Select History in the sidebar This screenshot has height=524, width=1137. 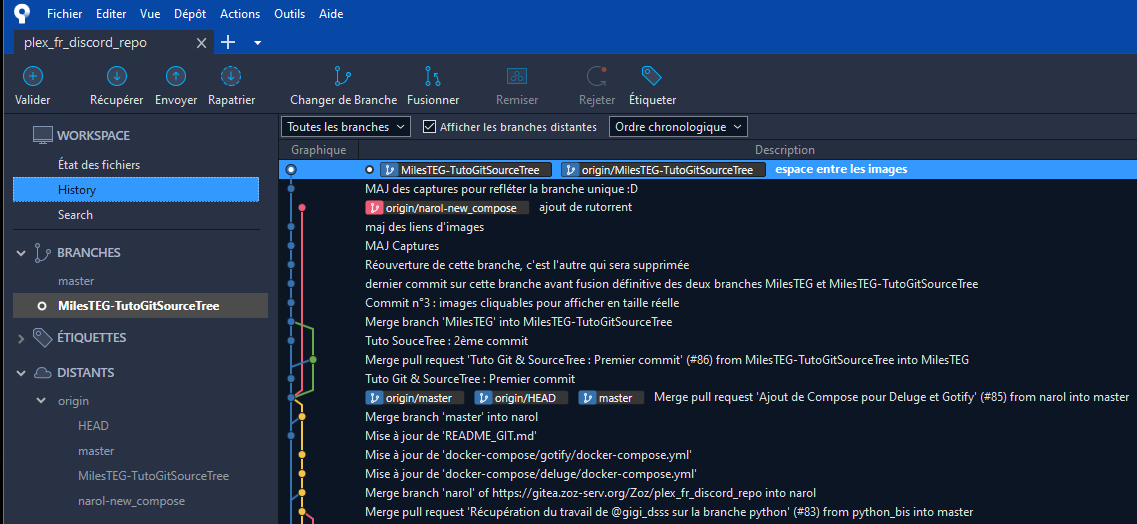[136, 190]
